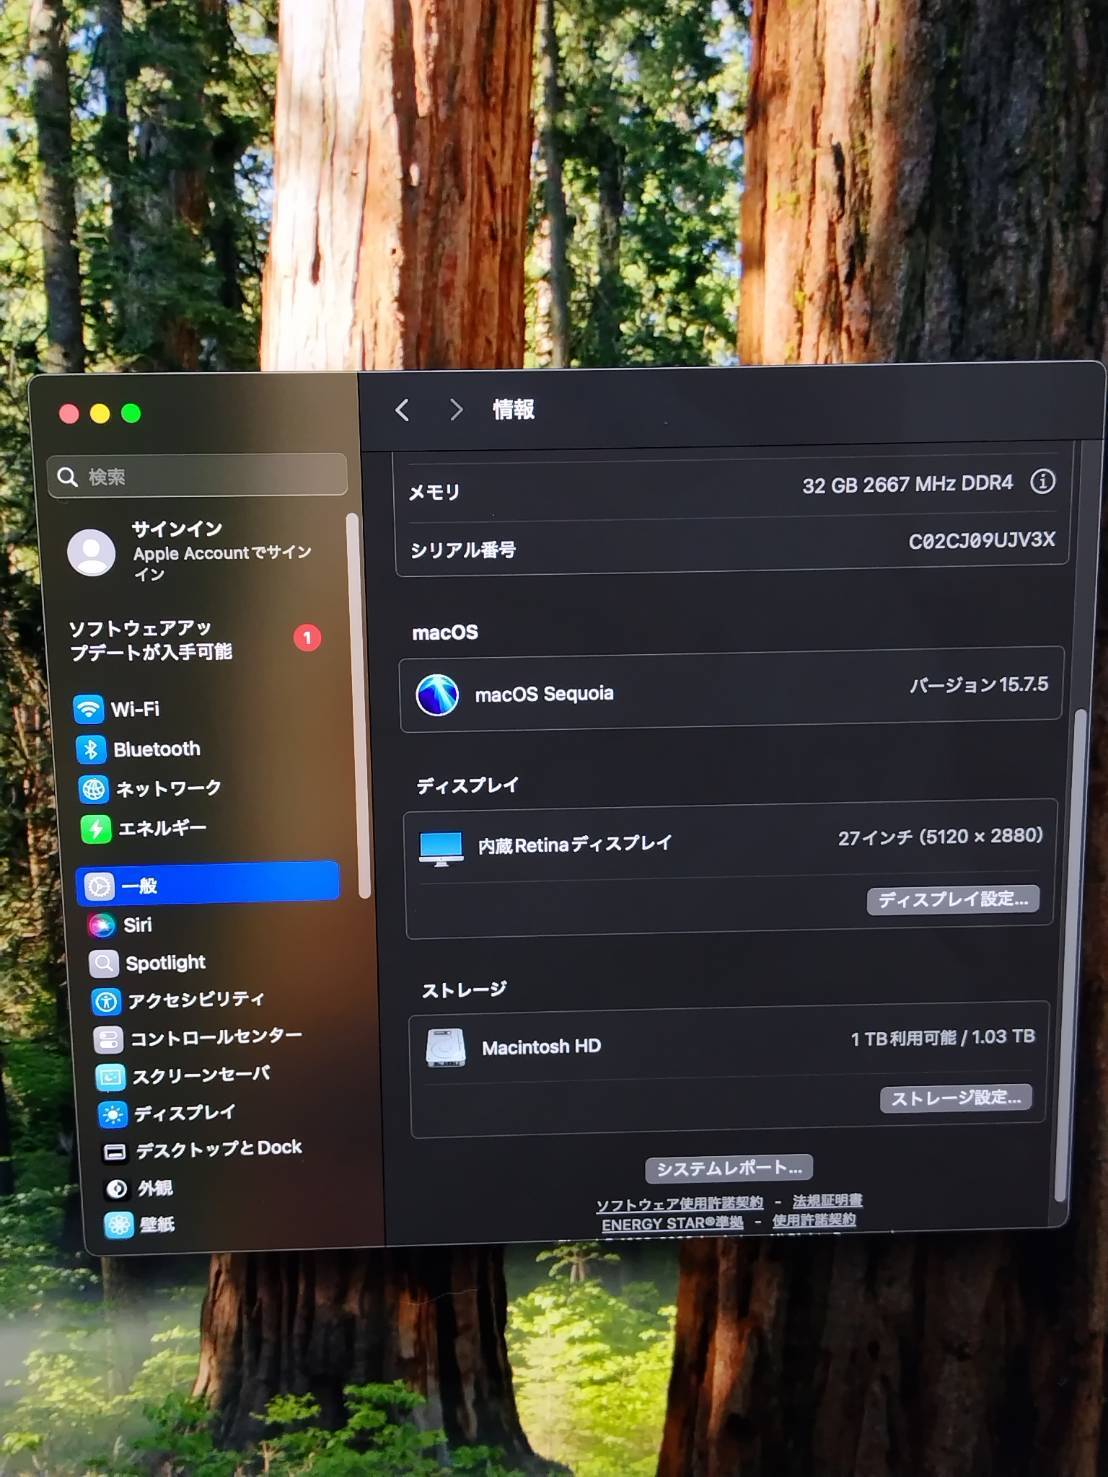Open the Siri icon in sidebar

point(101,925)
